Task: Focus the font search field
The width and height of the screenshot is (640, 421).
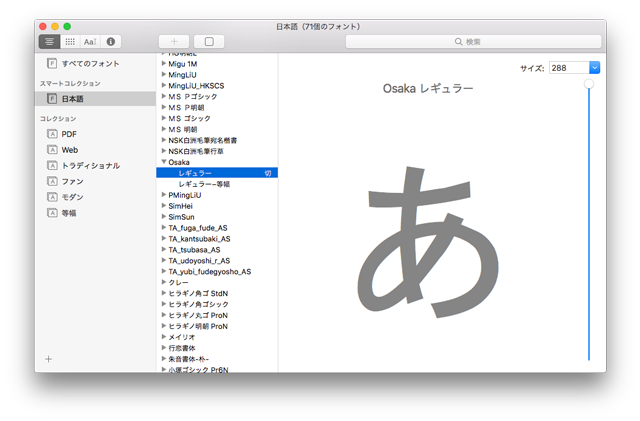Action: click(x=473, y=42)
